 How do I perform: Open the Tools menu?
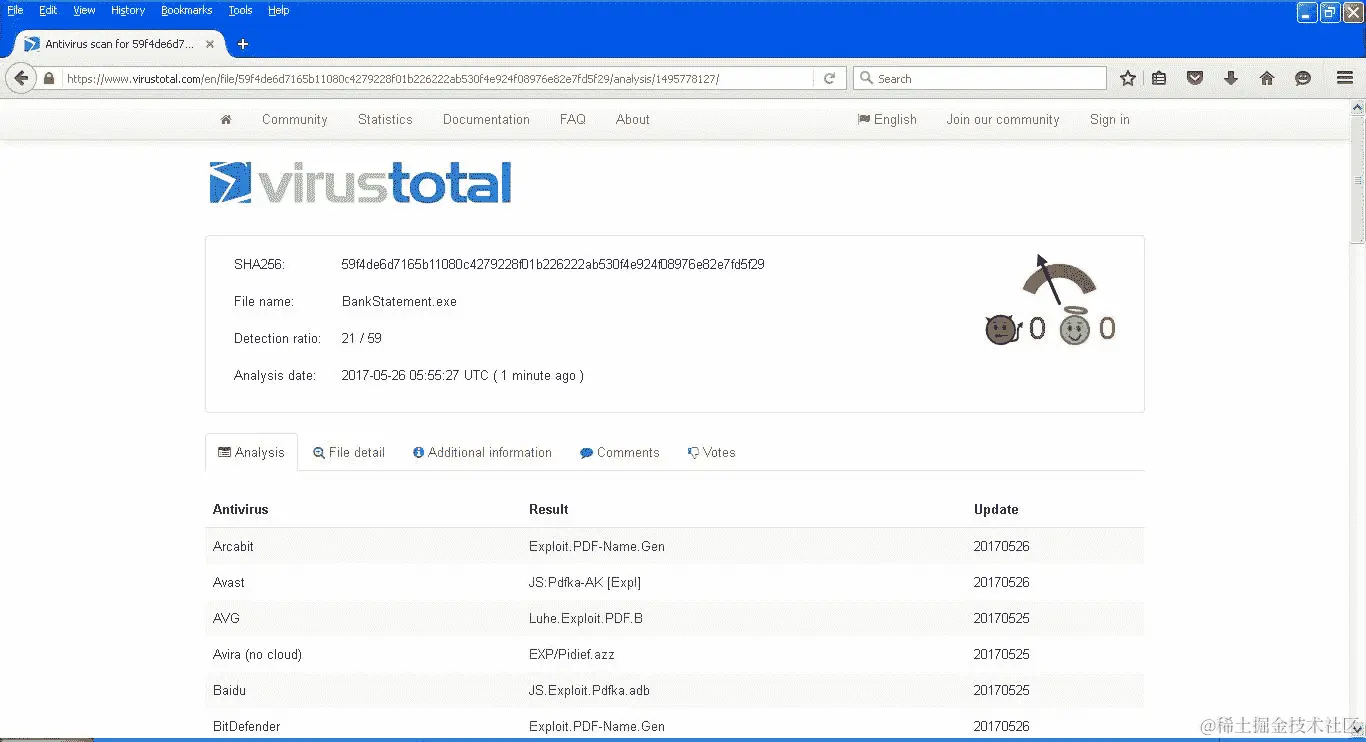pyautogui.click(x=240, y=10)
